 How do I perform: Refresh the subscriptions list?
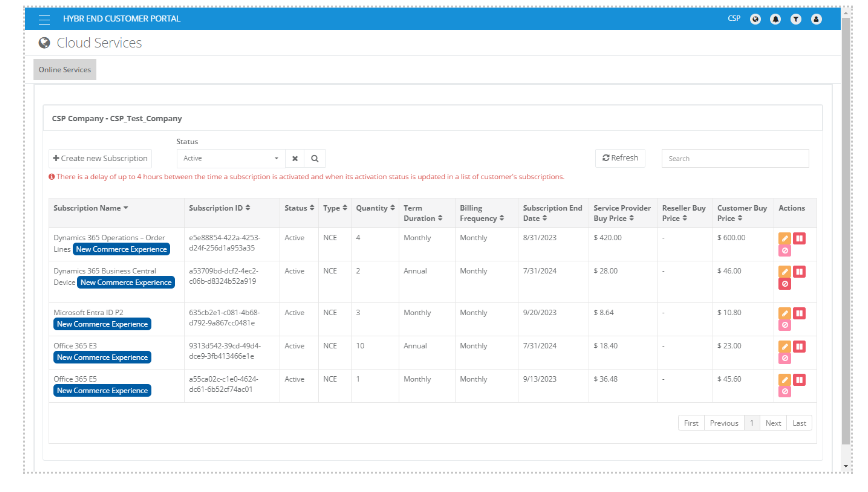pos(620,158)
